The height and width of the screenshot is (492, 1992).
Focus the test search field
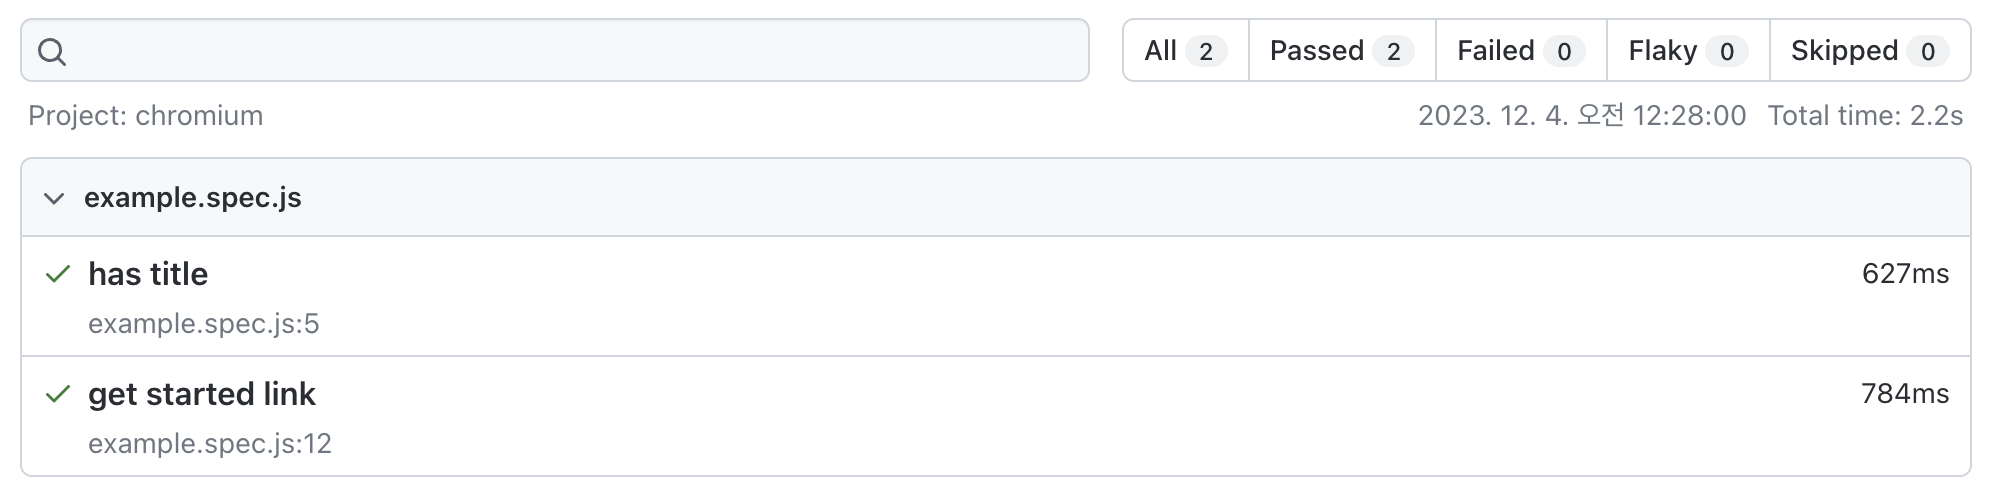[570, 51]
